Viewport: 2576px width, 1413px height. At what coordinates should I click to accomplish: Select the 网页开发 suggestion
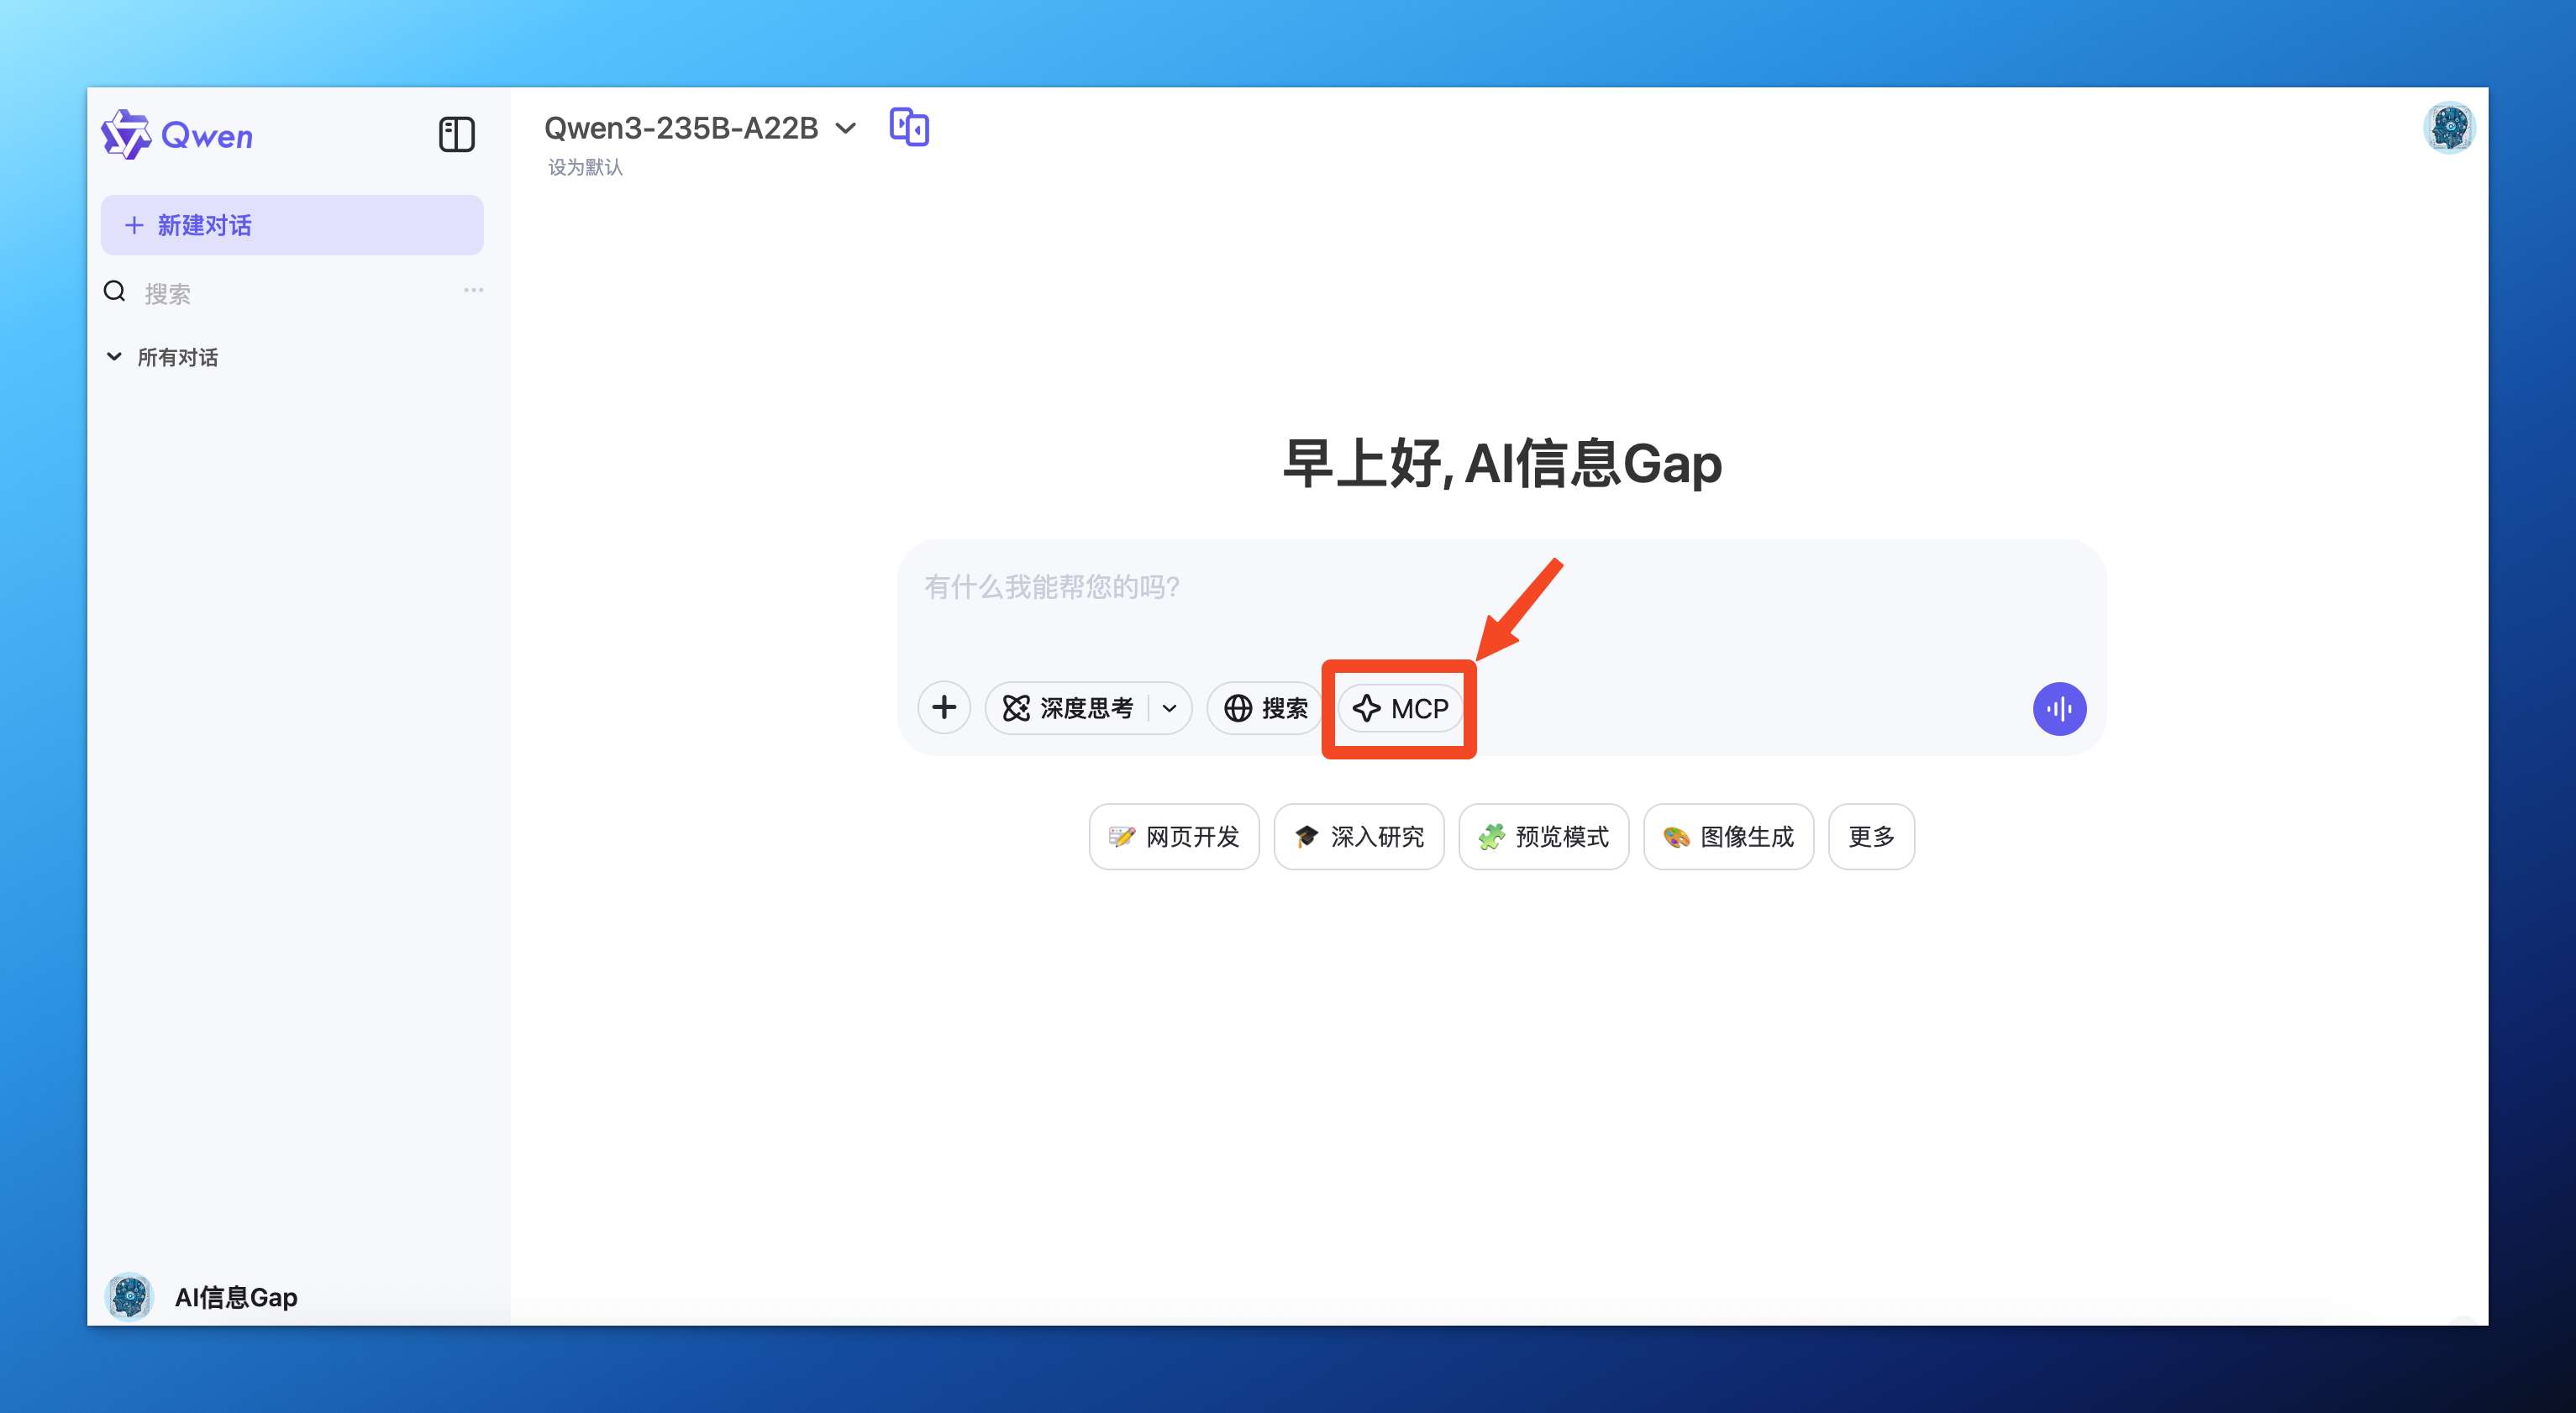[1173, 837]
